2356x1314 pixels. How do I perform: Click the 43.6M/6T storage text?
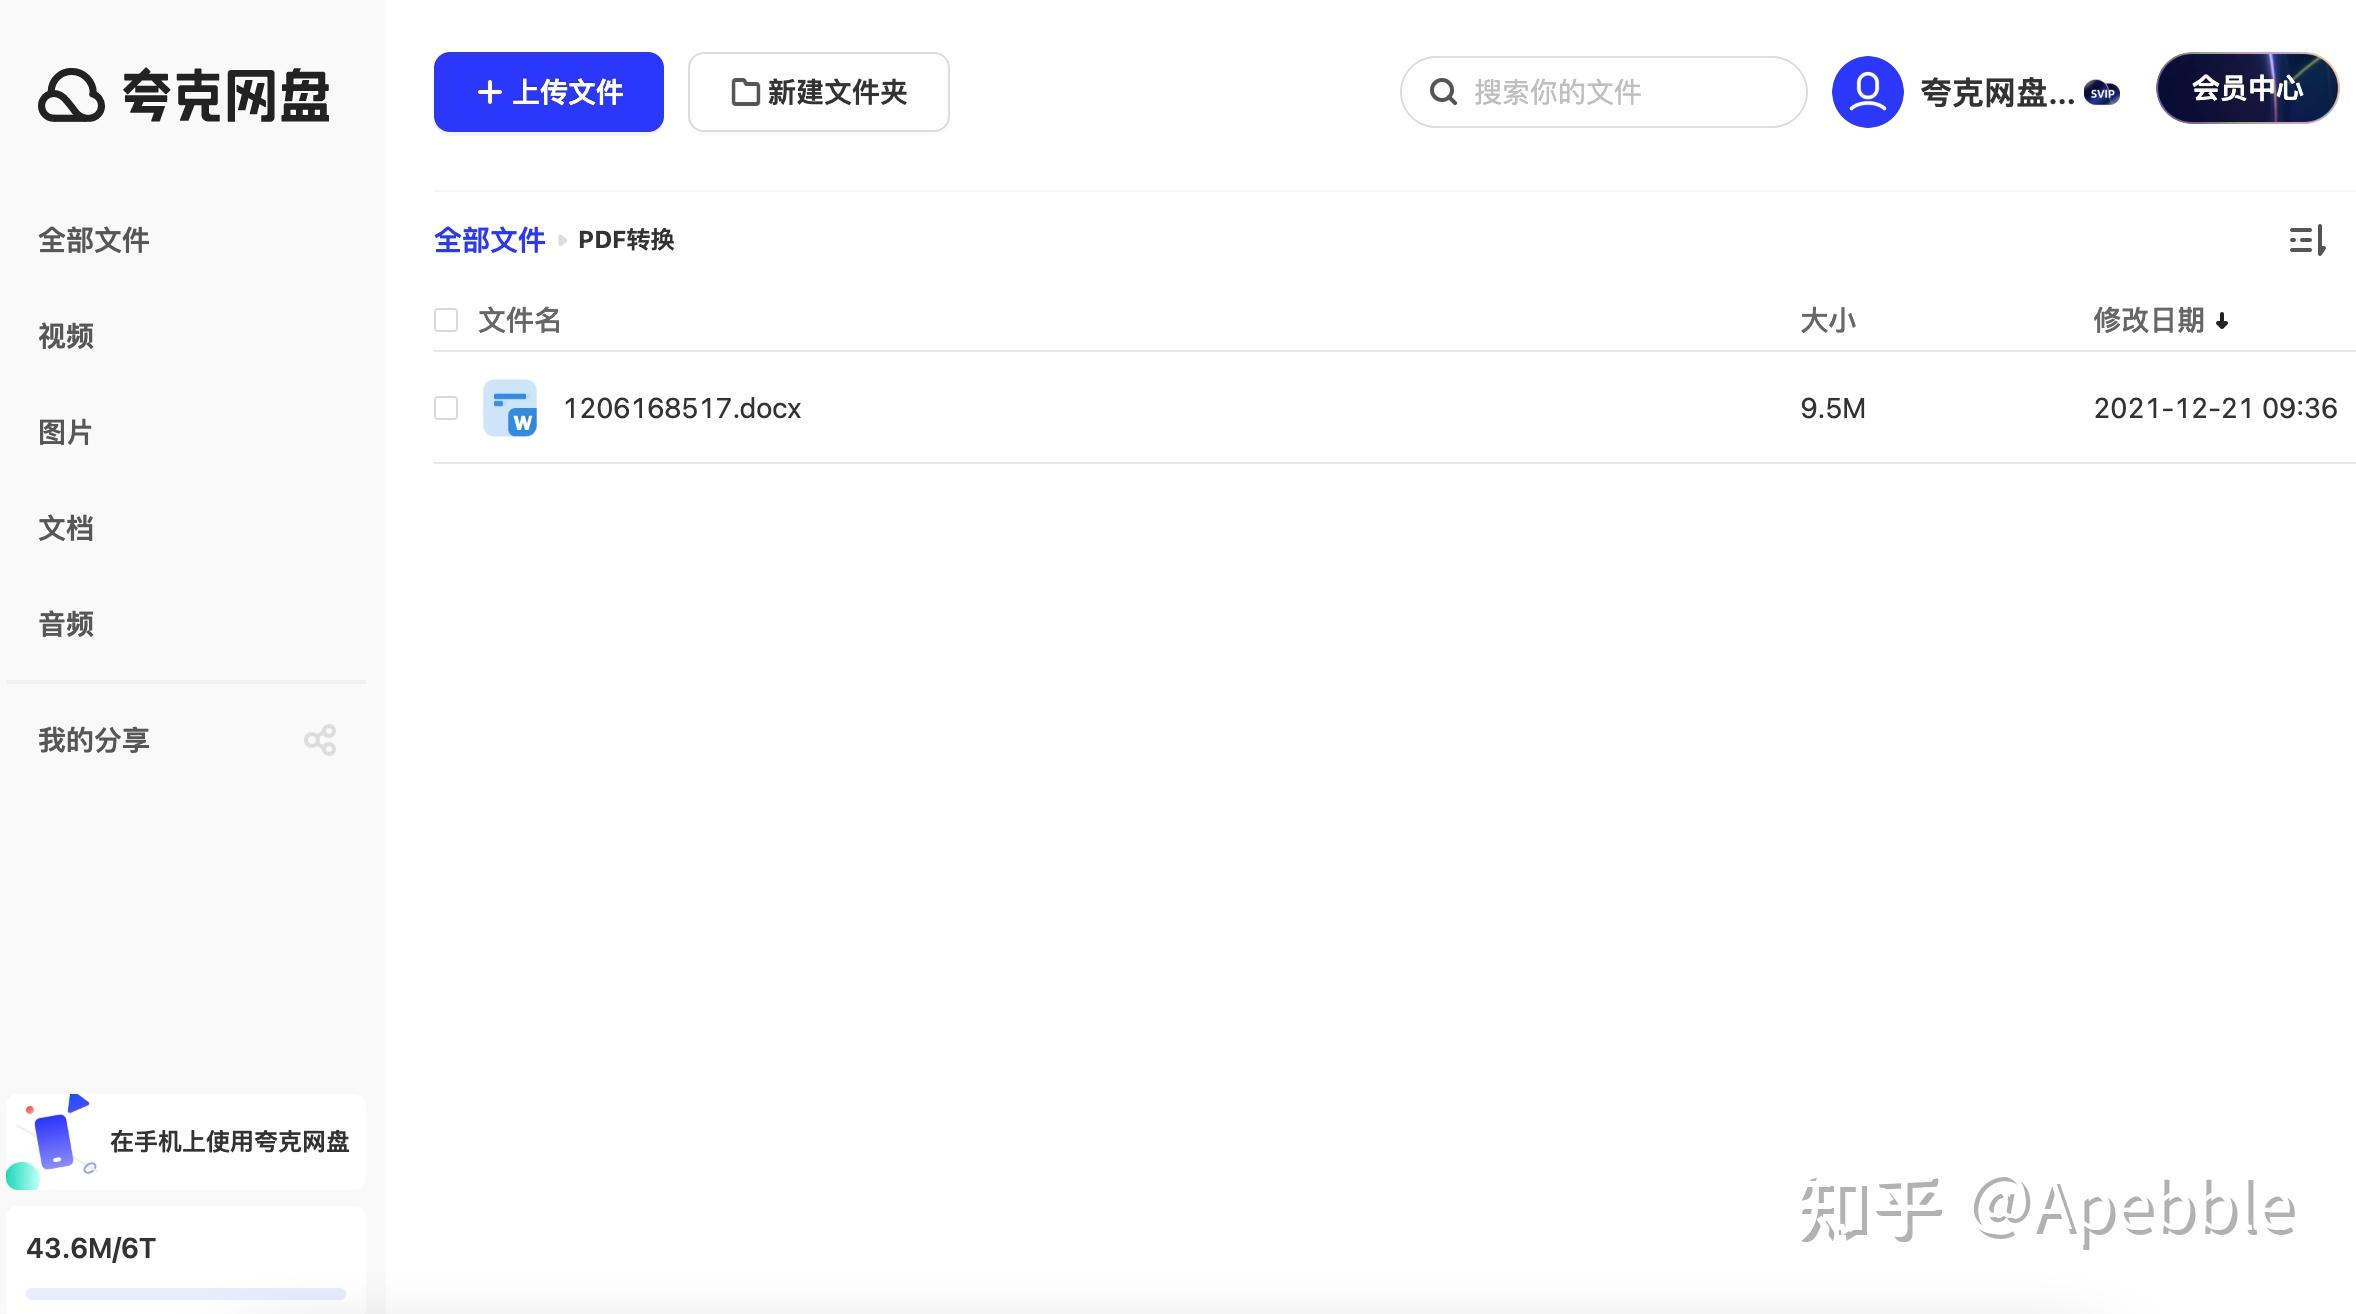(x=91, y=1248)
